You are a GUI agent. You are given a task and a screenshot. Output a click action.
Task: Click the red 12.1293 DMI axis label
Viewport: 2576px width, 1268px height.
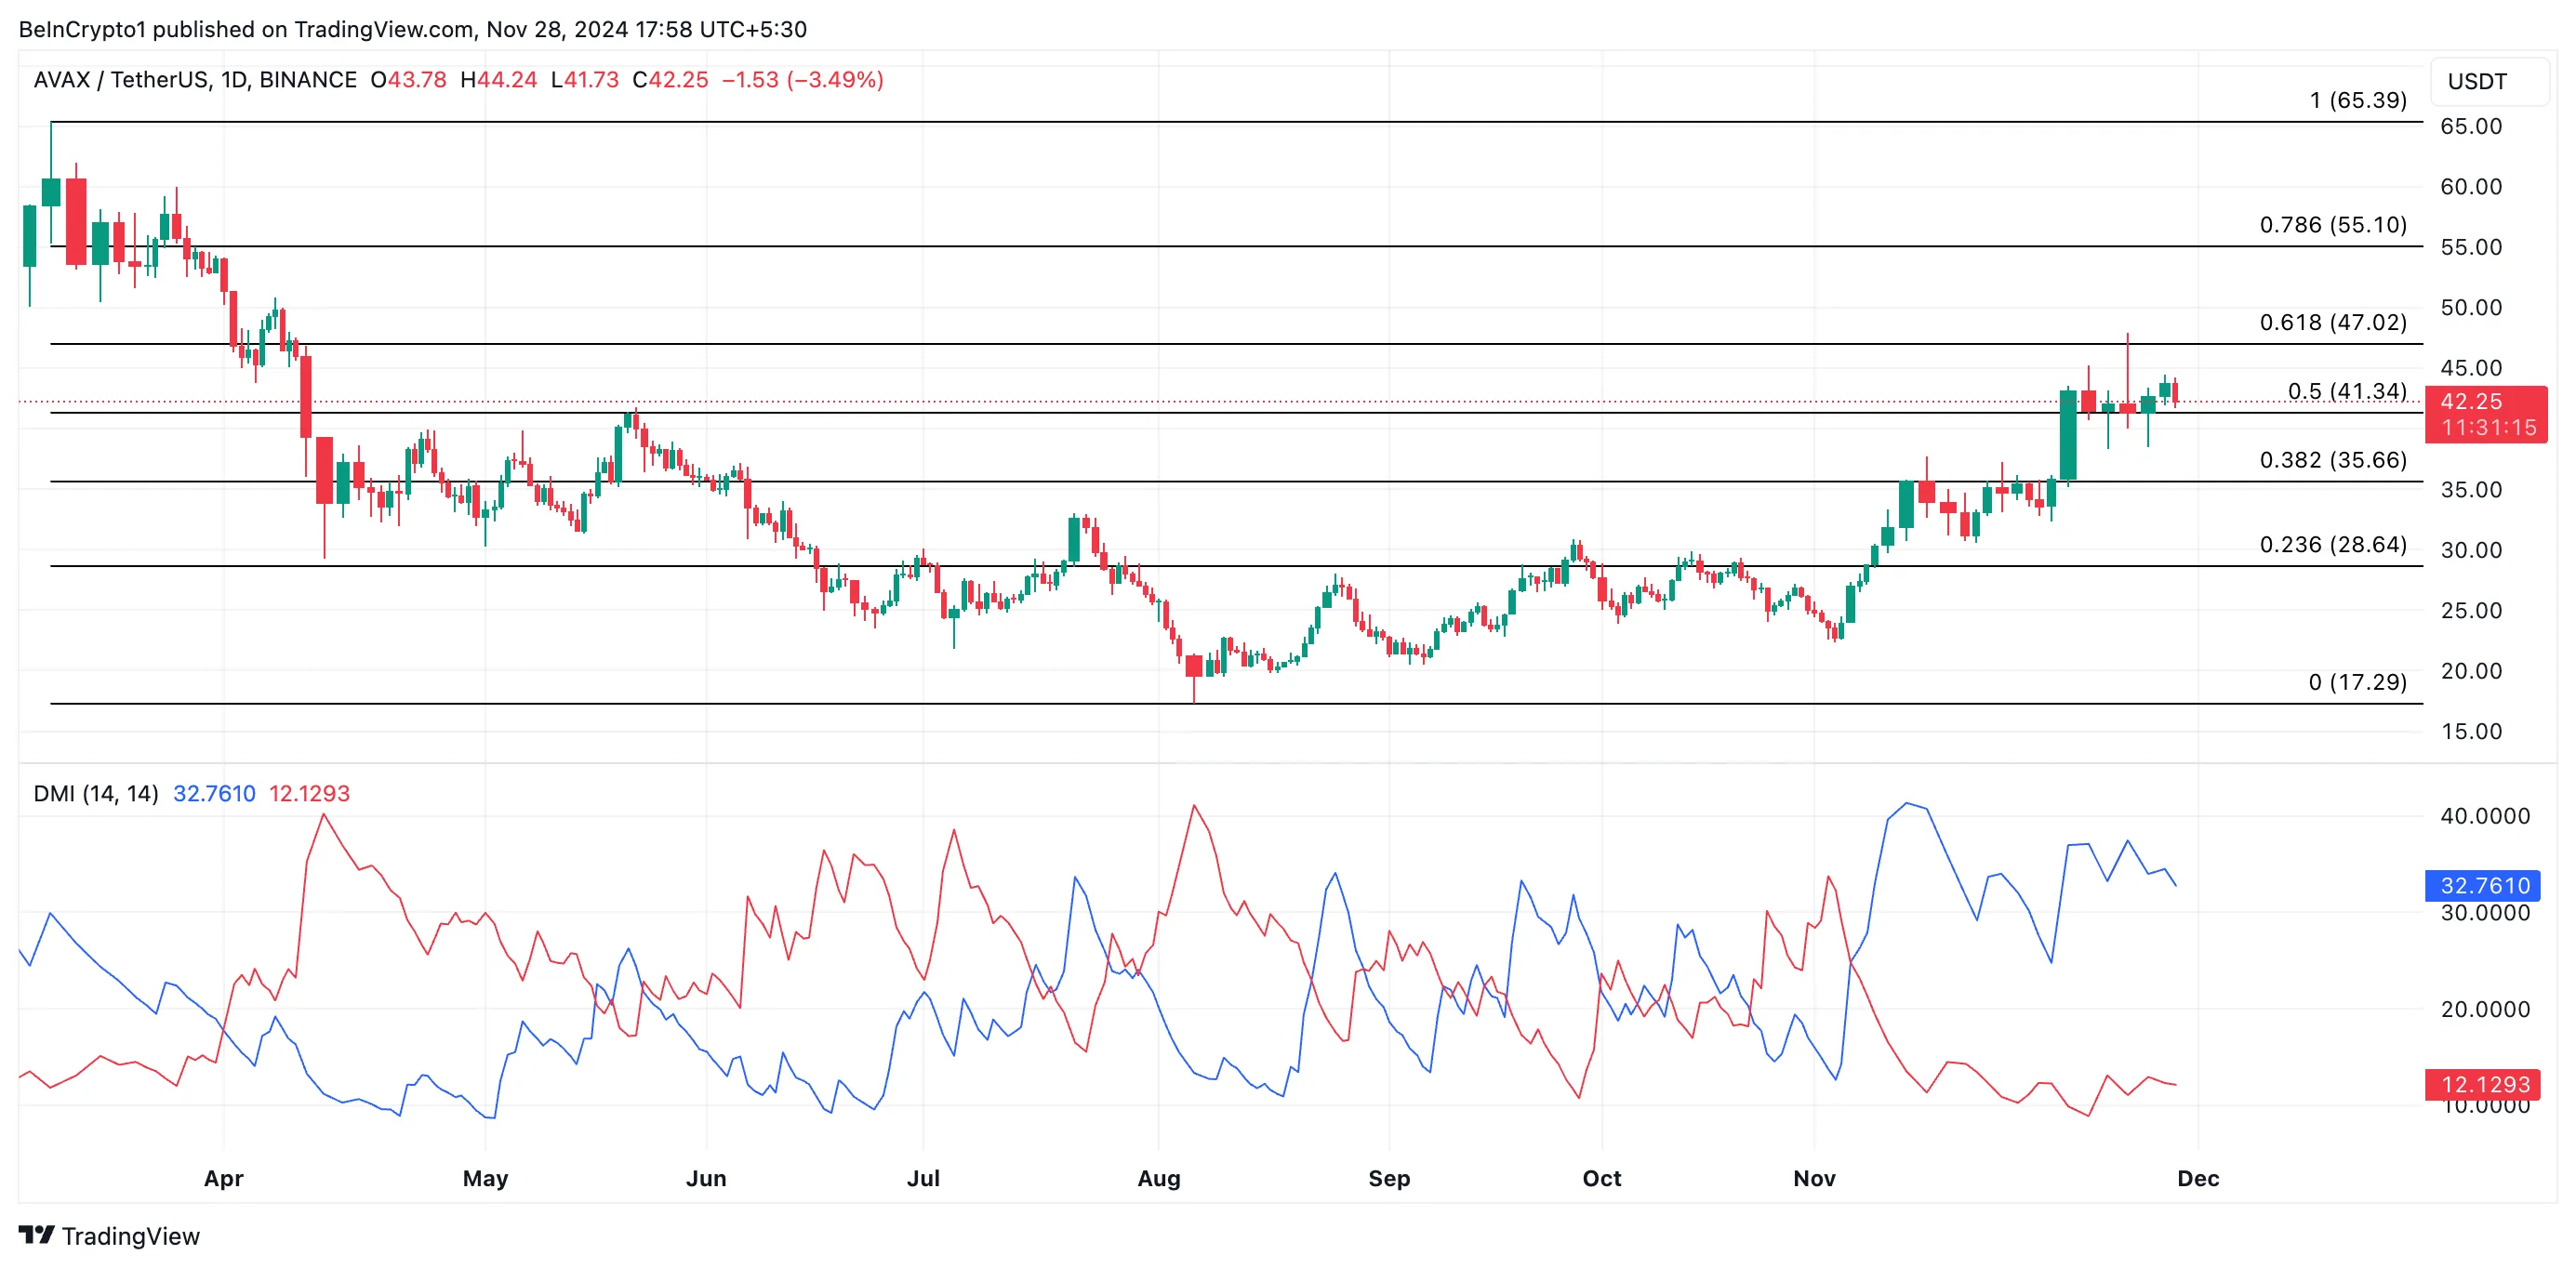click(x=2484, y=1084)
